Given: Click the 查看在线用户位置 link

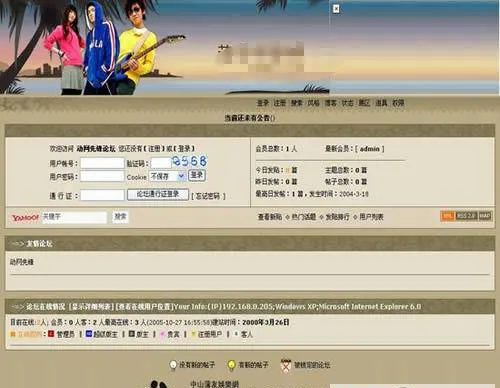Looking at the screenshot, I should (144, 307).
